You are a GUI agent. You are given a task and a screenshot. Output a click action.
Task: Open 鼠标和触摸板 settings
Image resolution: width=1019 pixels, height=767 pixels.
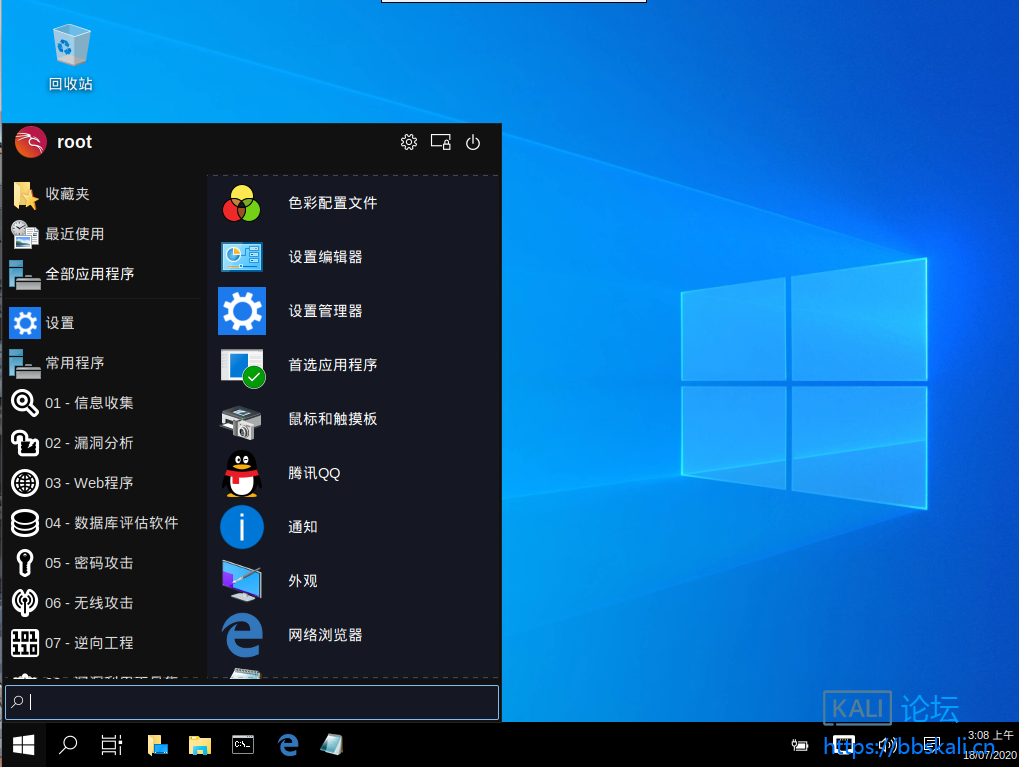coord(331,418)
